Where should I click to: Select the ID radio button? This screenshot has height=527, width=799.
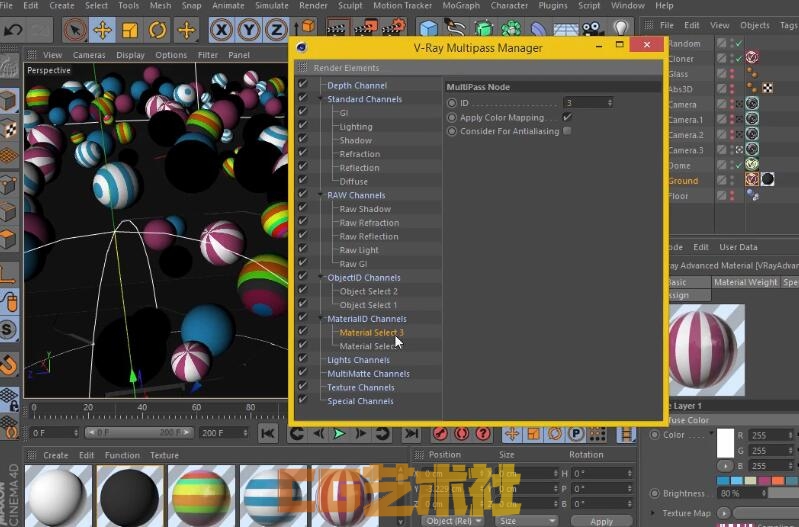click(x=451, y=103)
